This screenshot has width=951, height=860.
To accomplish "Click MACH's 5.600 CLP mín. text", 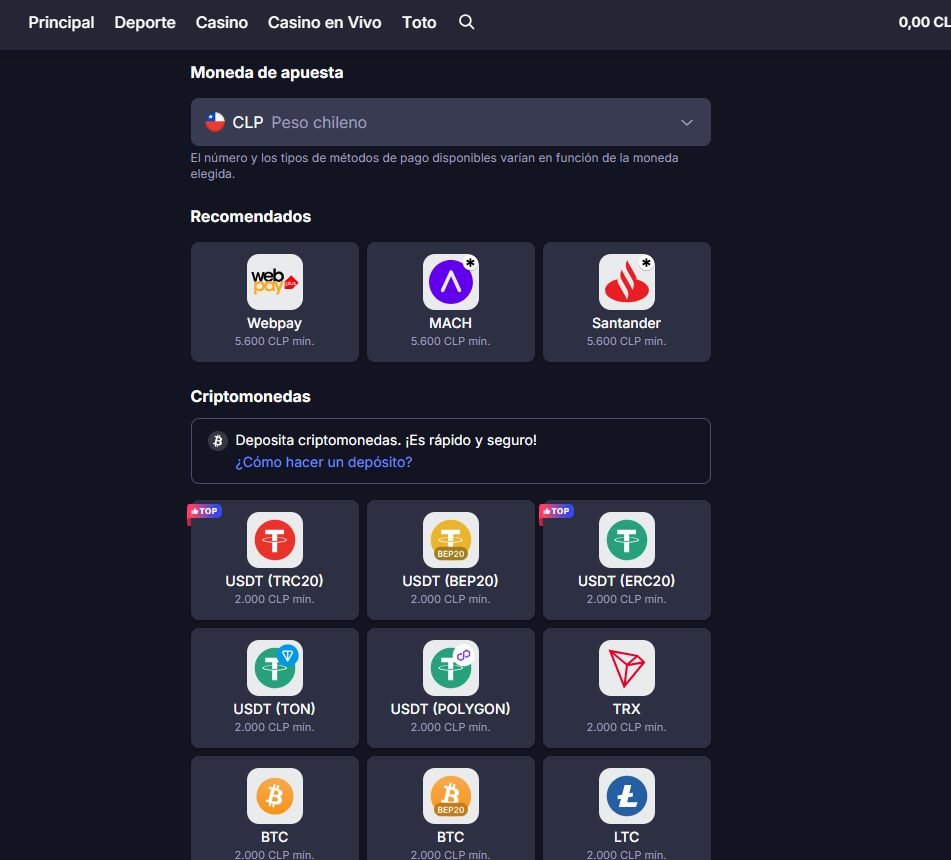I will click(450, 341).
